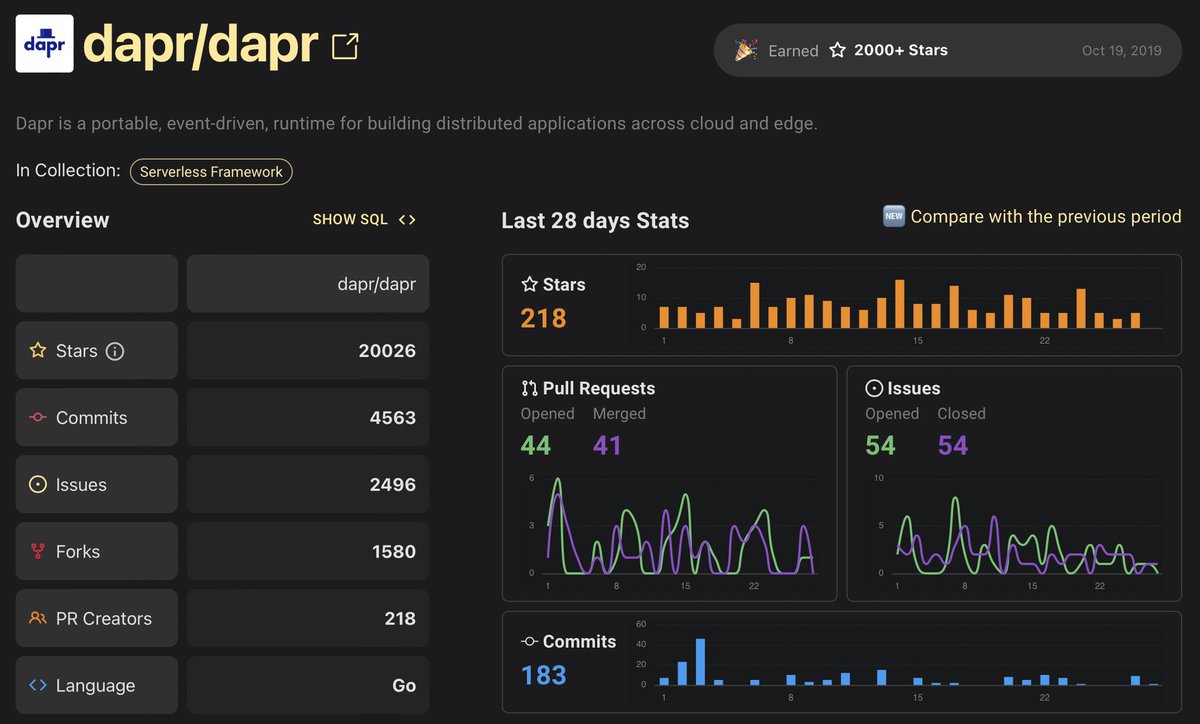Click the Go language value
The image size is (1200, 724).
click(x=404, y=685)
